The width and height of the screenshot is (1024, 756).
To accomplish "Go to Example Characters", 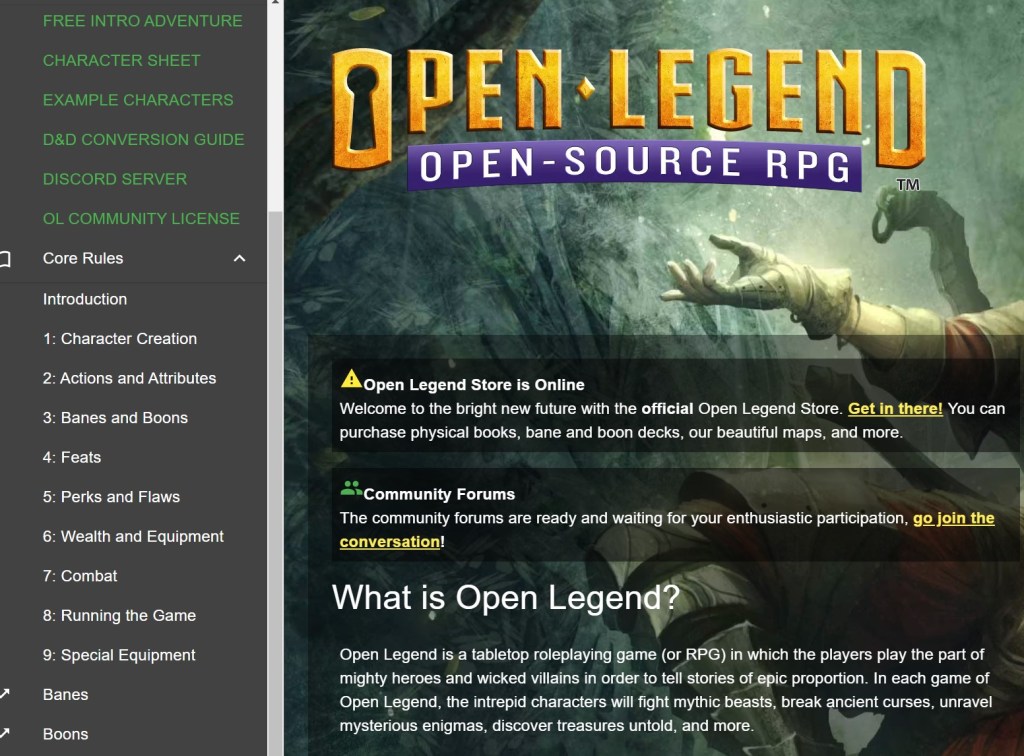I will pos(138,100).
